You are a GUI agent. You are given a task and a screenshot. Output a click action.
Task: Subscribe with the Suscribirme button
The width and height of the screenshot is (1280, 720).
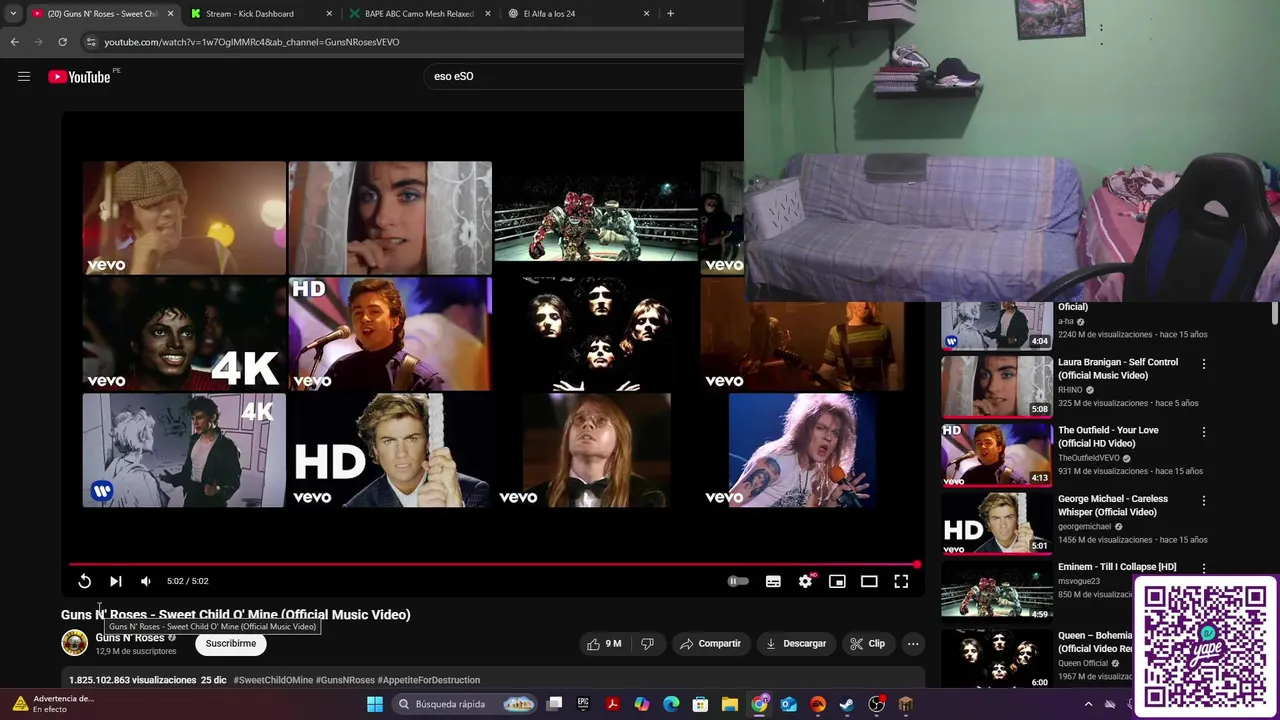click(231, 644)
